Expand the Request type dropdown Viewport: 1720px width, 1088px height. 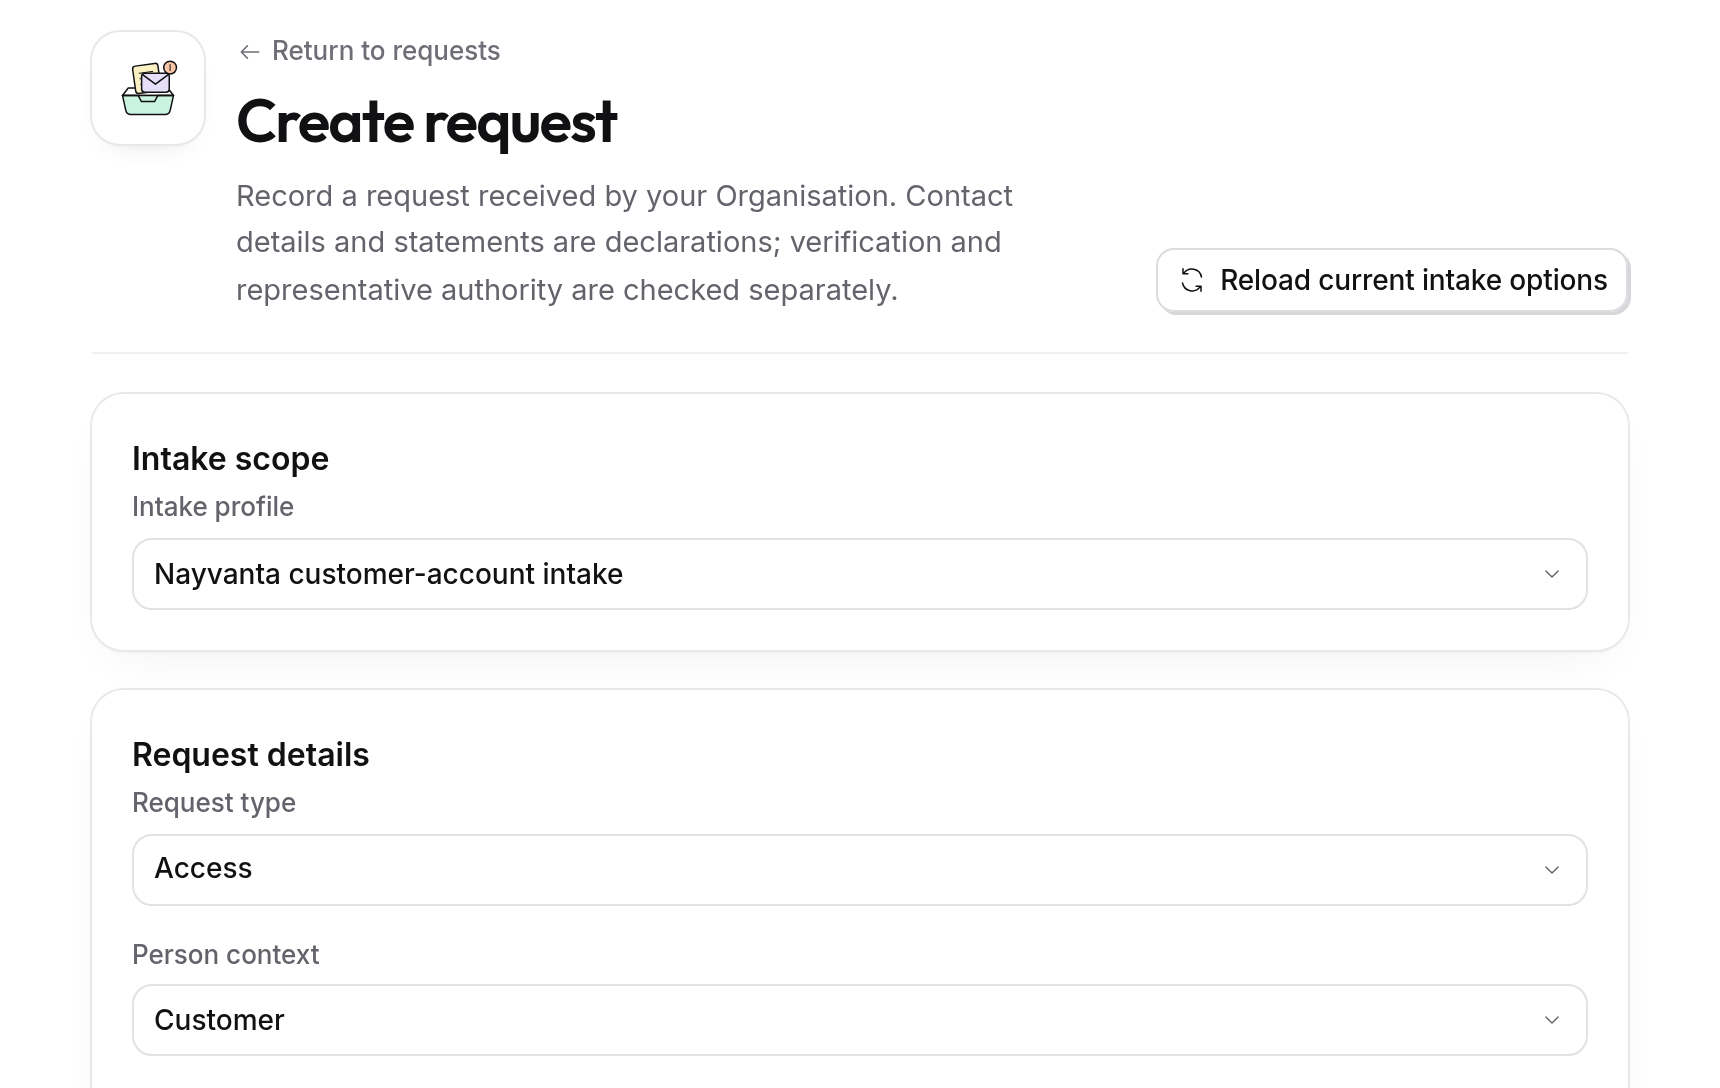[860, 870]
